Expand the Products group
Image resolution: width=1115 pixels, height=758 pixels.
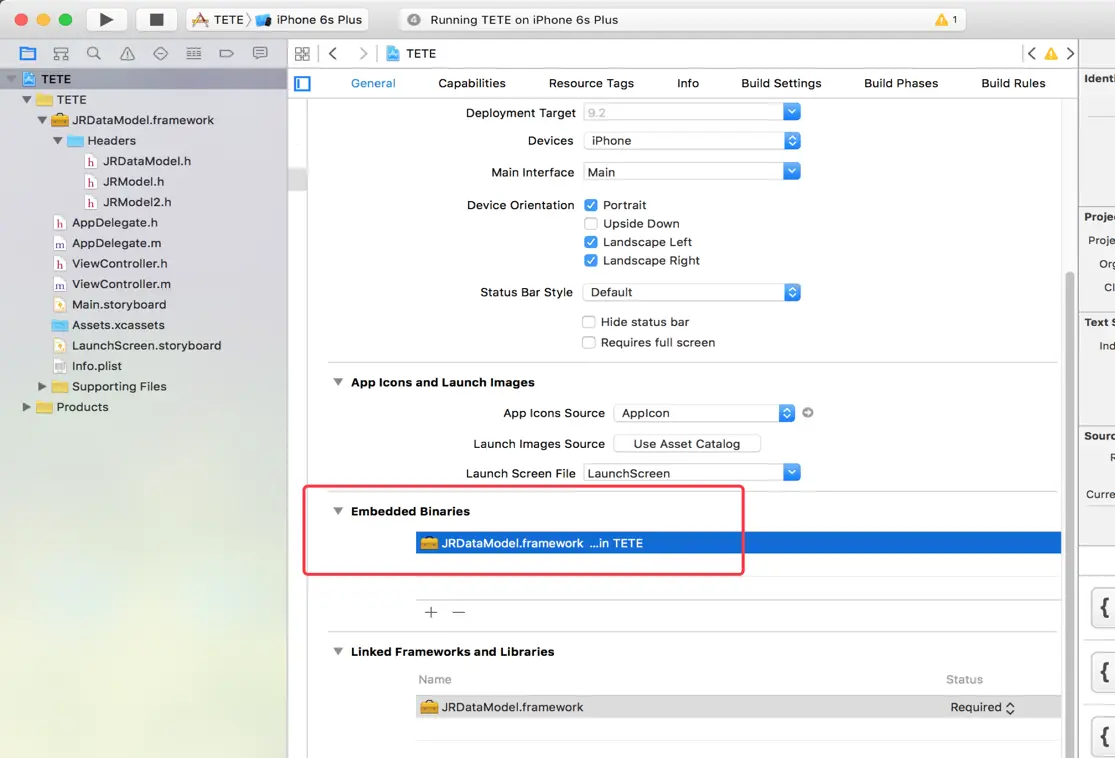point(26,407)
